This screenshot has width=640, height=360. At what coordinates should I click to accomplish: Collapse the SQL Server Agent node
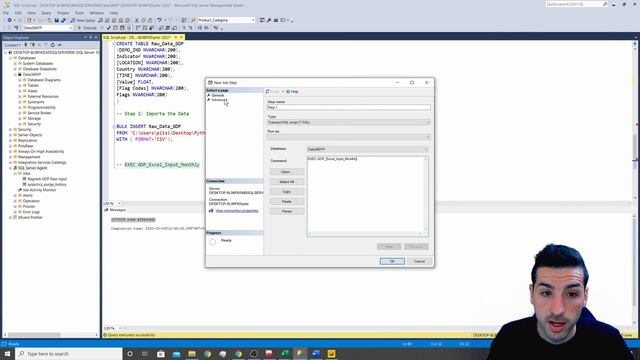coord(11,168)
